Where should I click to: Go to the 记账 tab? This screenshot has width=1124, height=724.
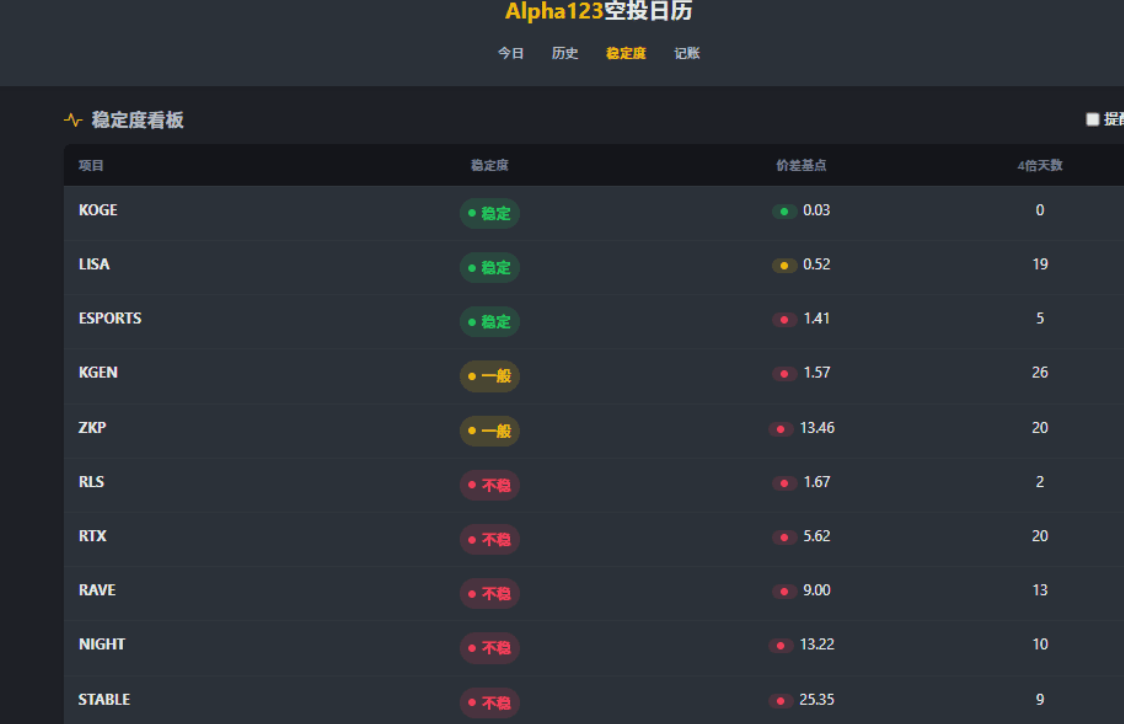point(687,54)
